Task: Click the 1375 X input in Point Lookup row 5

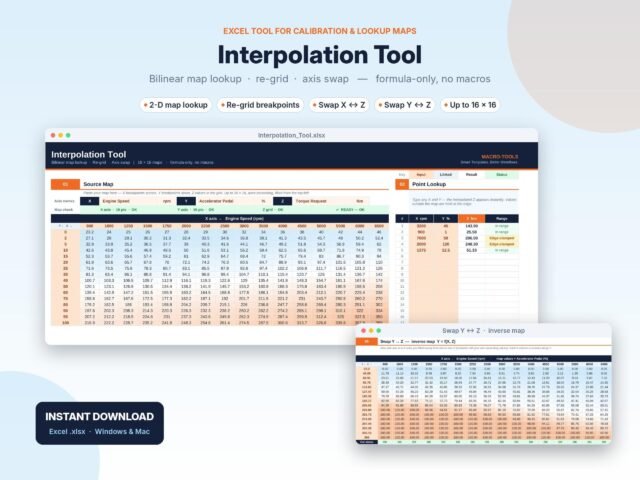Action: click(x=421, y=250)
